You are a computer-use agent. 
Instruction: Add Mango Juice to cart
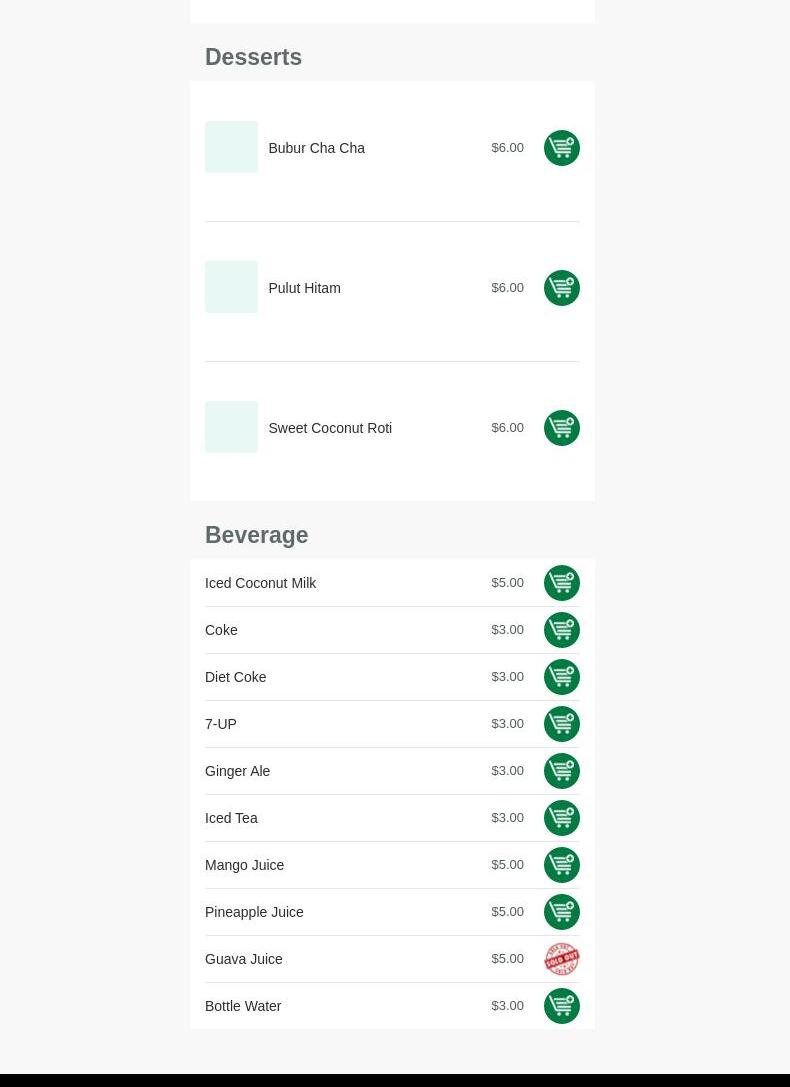[561, 865]
